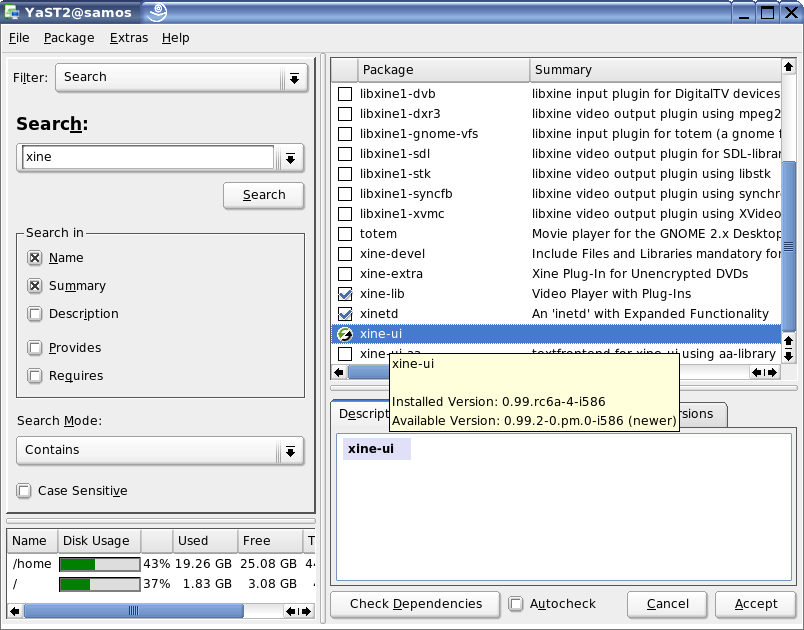Check the xine-devel package box
The width and height of the screenshot is (804, 630).
(345, 254)
